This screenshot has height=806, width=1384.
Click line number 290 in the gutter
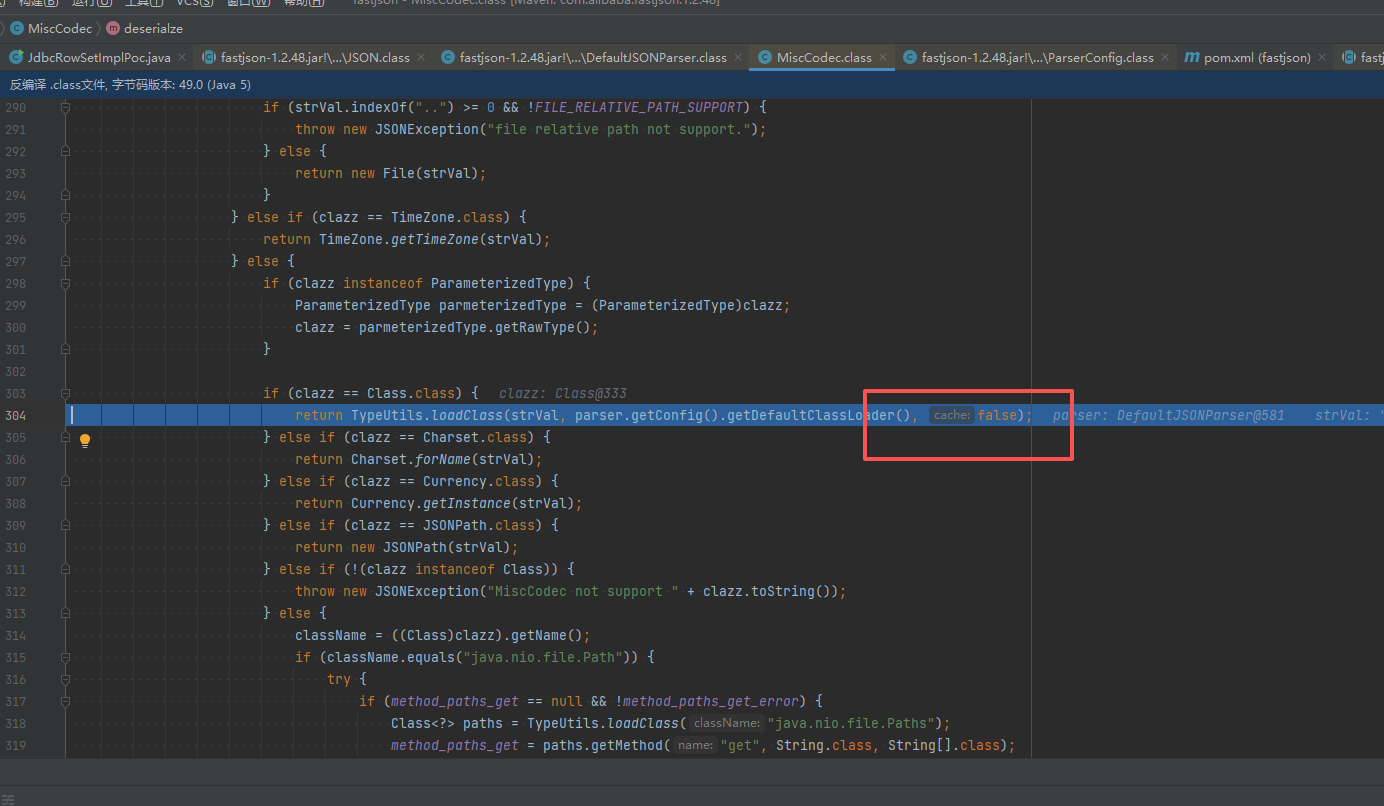(x=15, y=107)
